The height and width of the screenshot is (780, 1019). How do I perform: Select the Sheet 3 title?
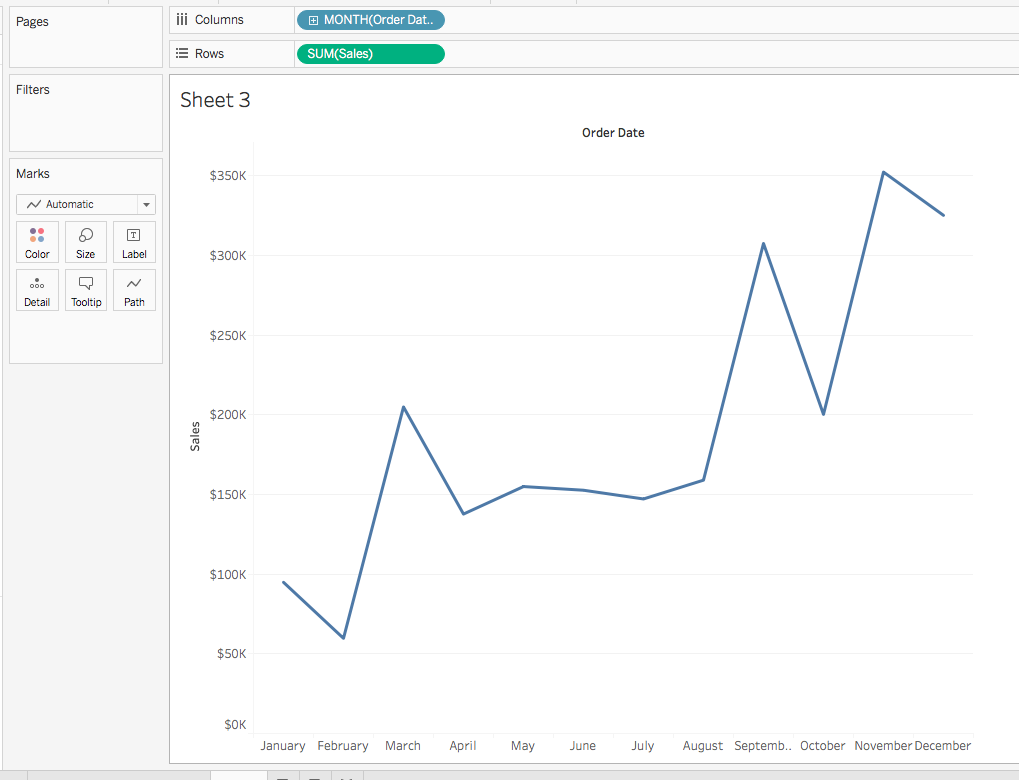pos(215,100)
